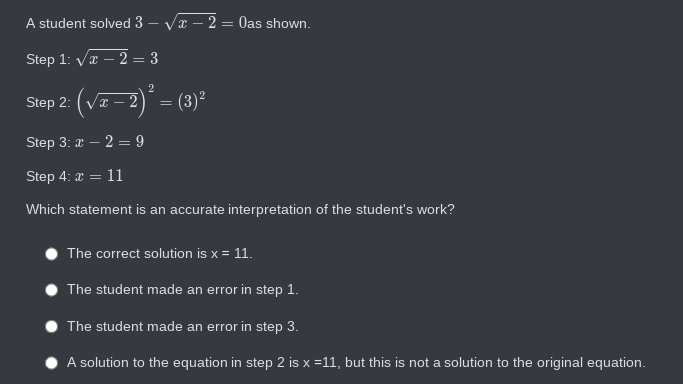The width and height of the screenshot is (683, 384).
Task: Choose the radio button for 'error in step 1'
Action: coord(51,290)
